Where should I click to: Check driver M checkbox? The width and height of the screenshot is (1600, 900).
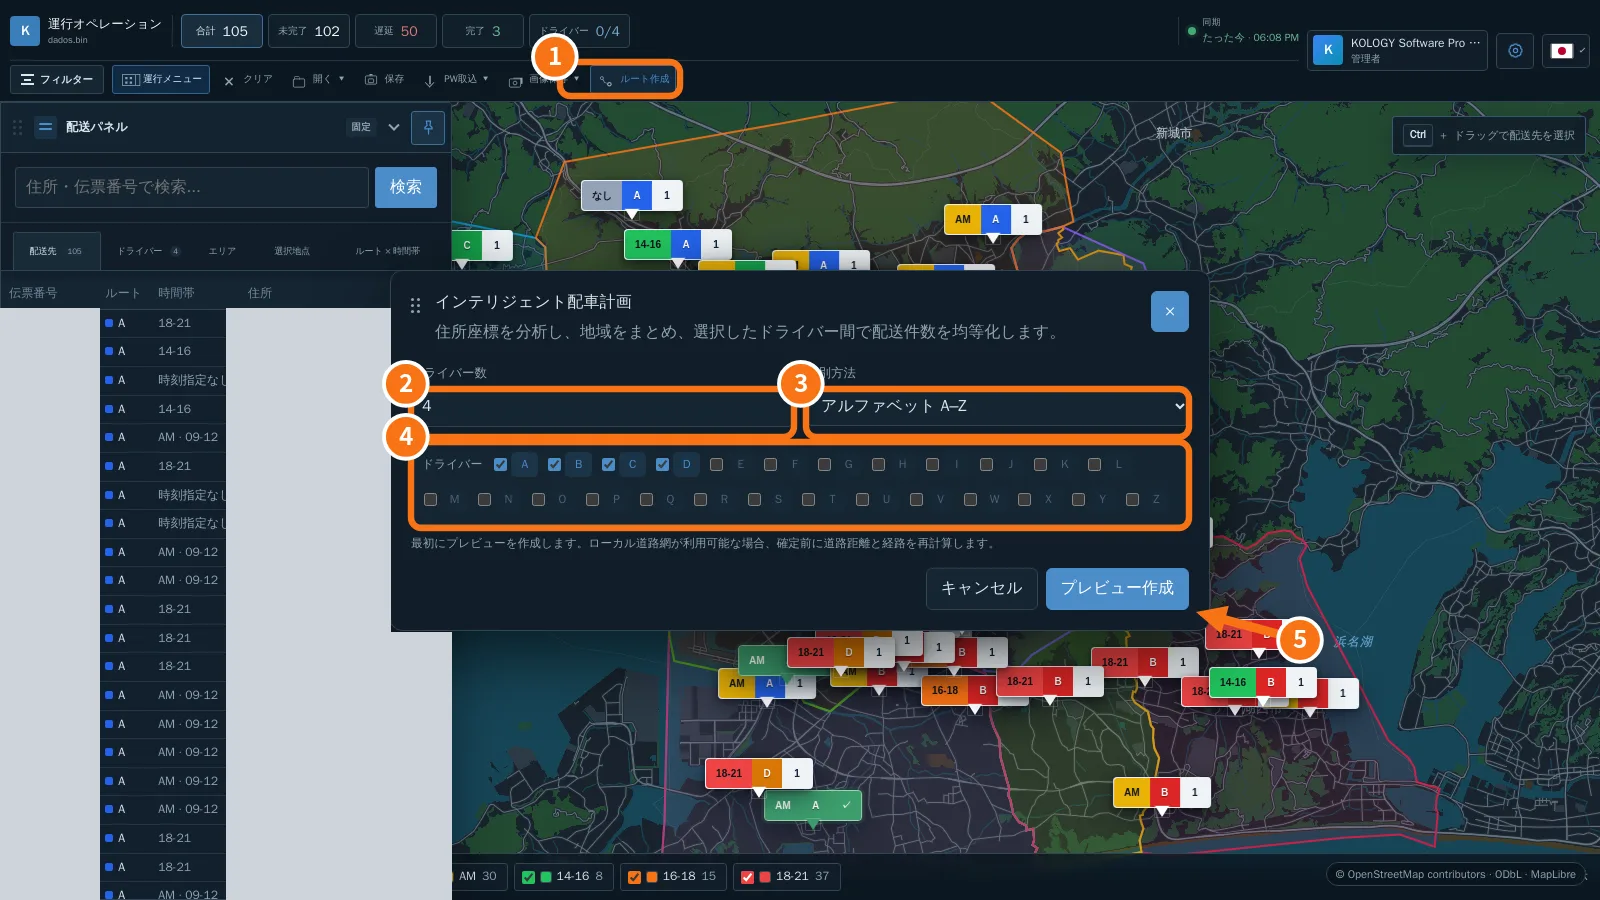[x=430, y=499]
